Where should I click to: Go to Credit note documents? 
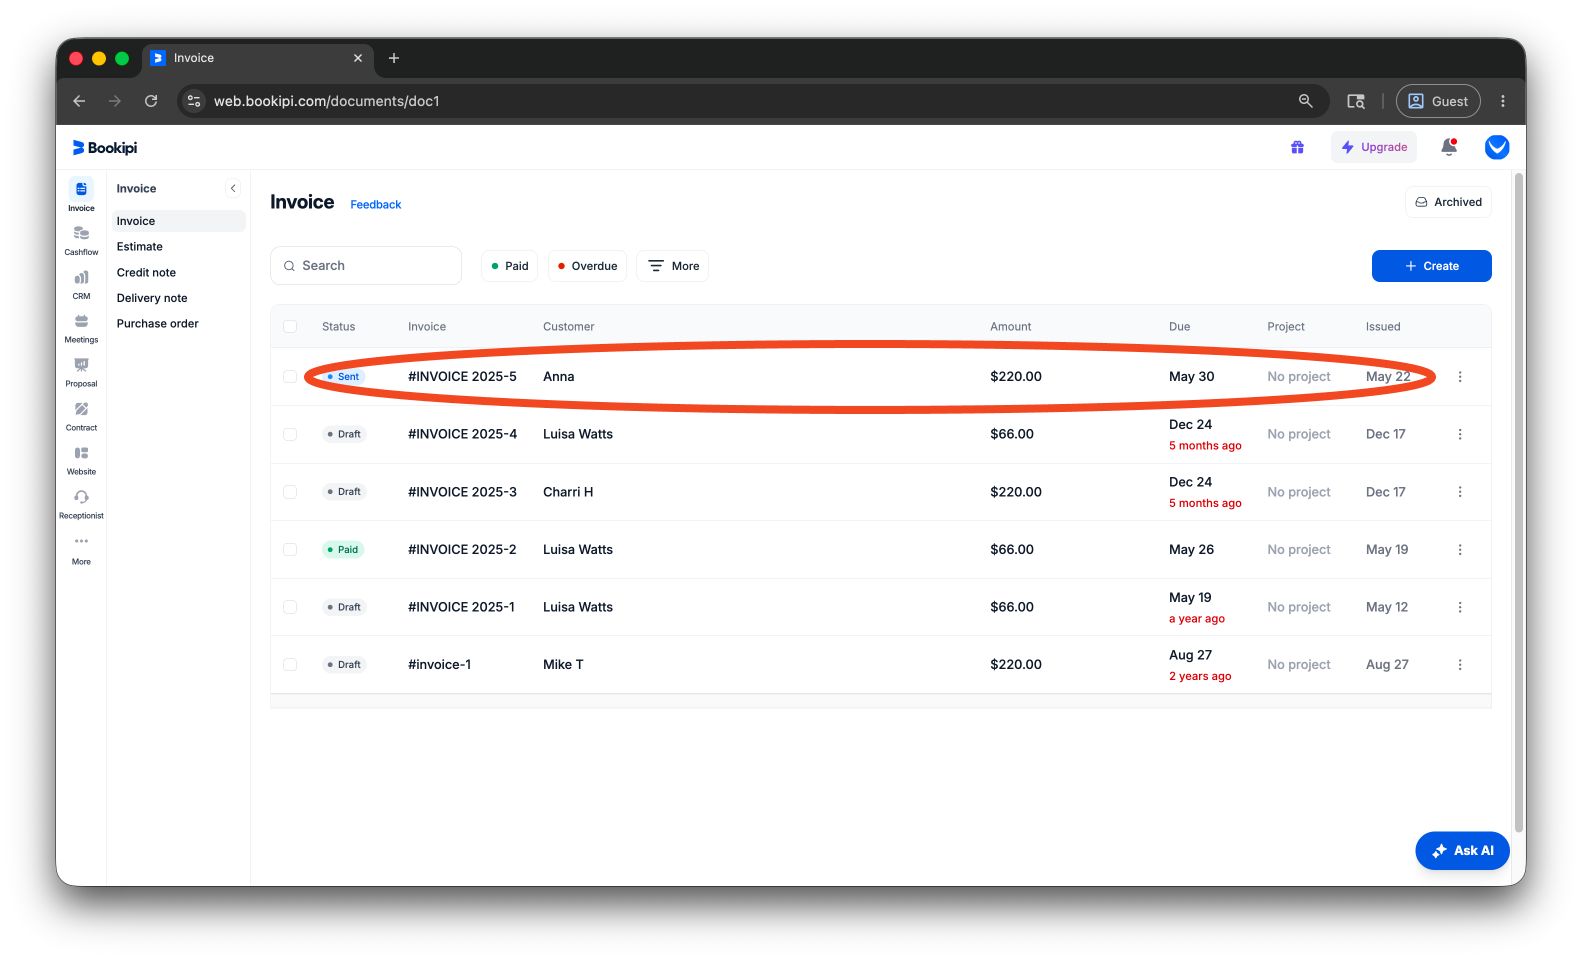point(146,272)
